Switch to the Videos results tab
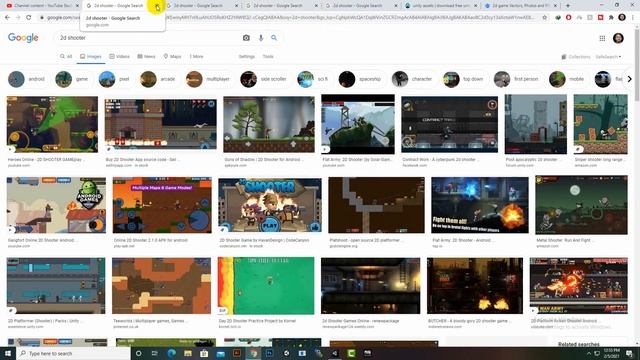The width and height of the screenshot is (640, 360). click(x=119, y=56)
